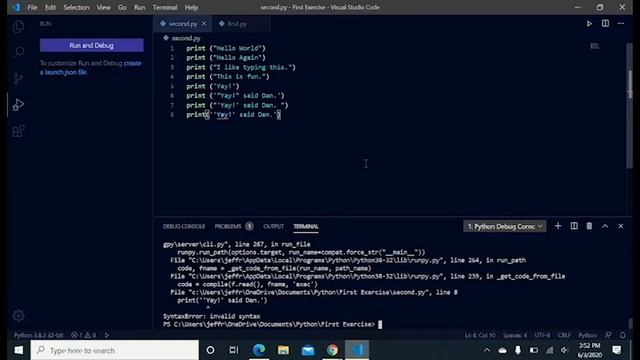Open the Run and Debug view icon

18,104
